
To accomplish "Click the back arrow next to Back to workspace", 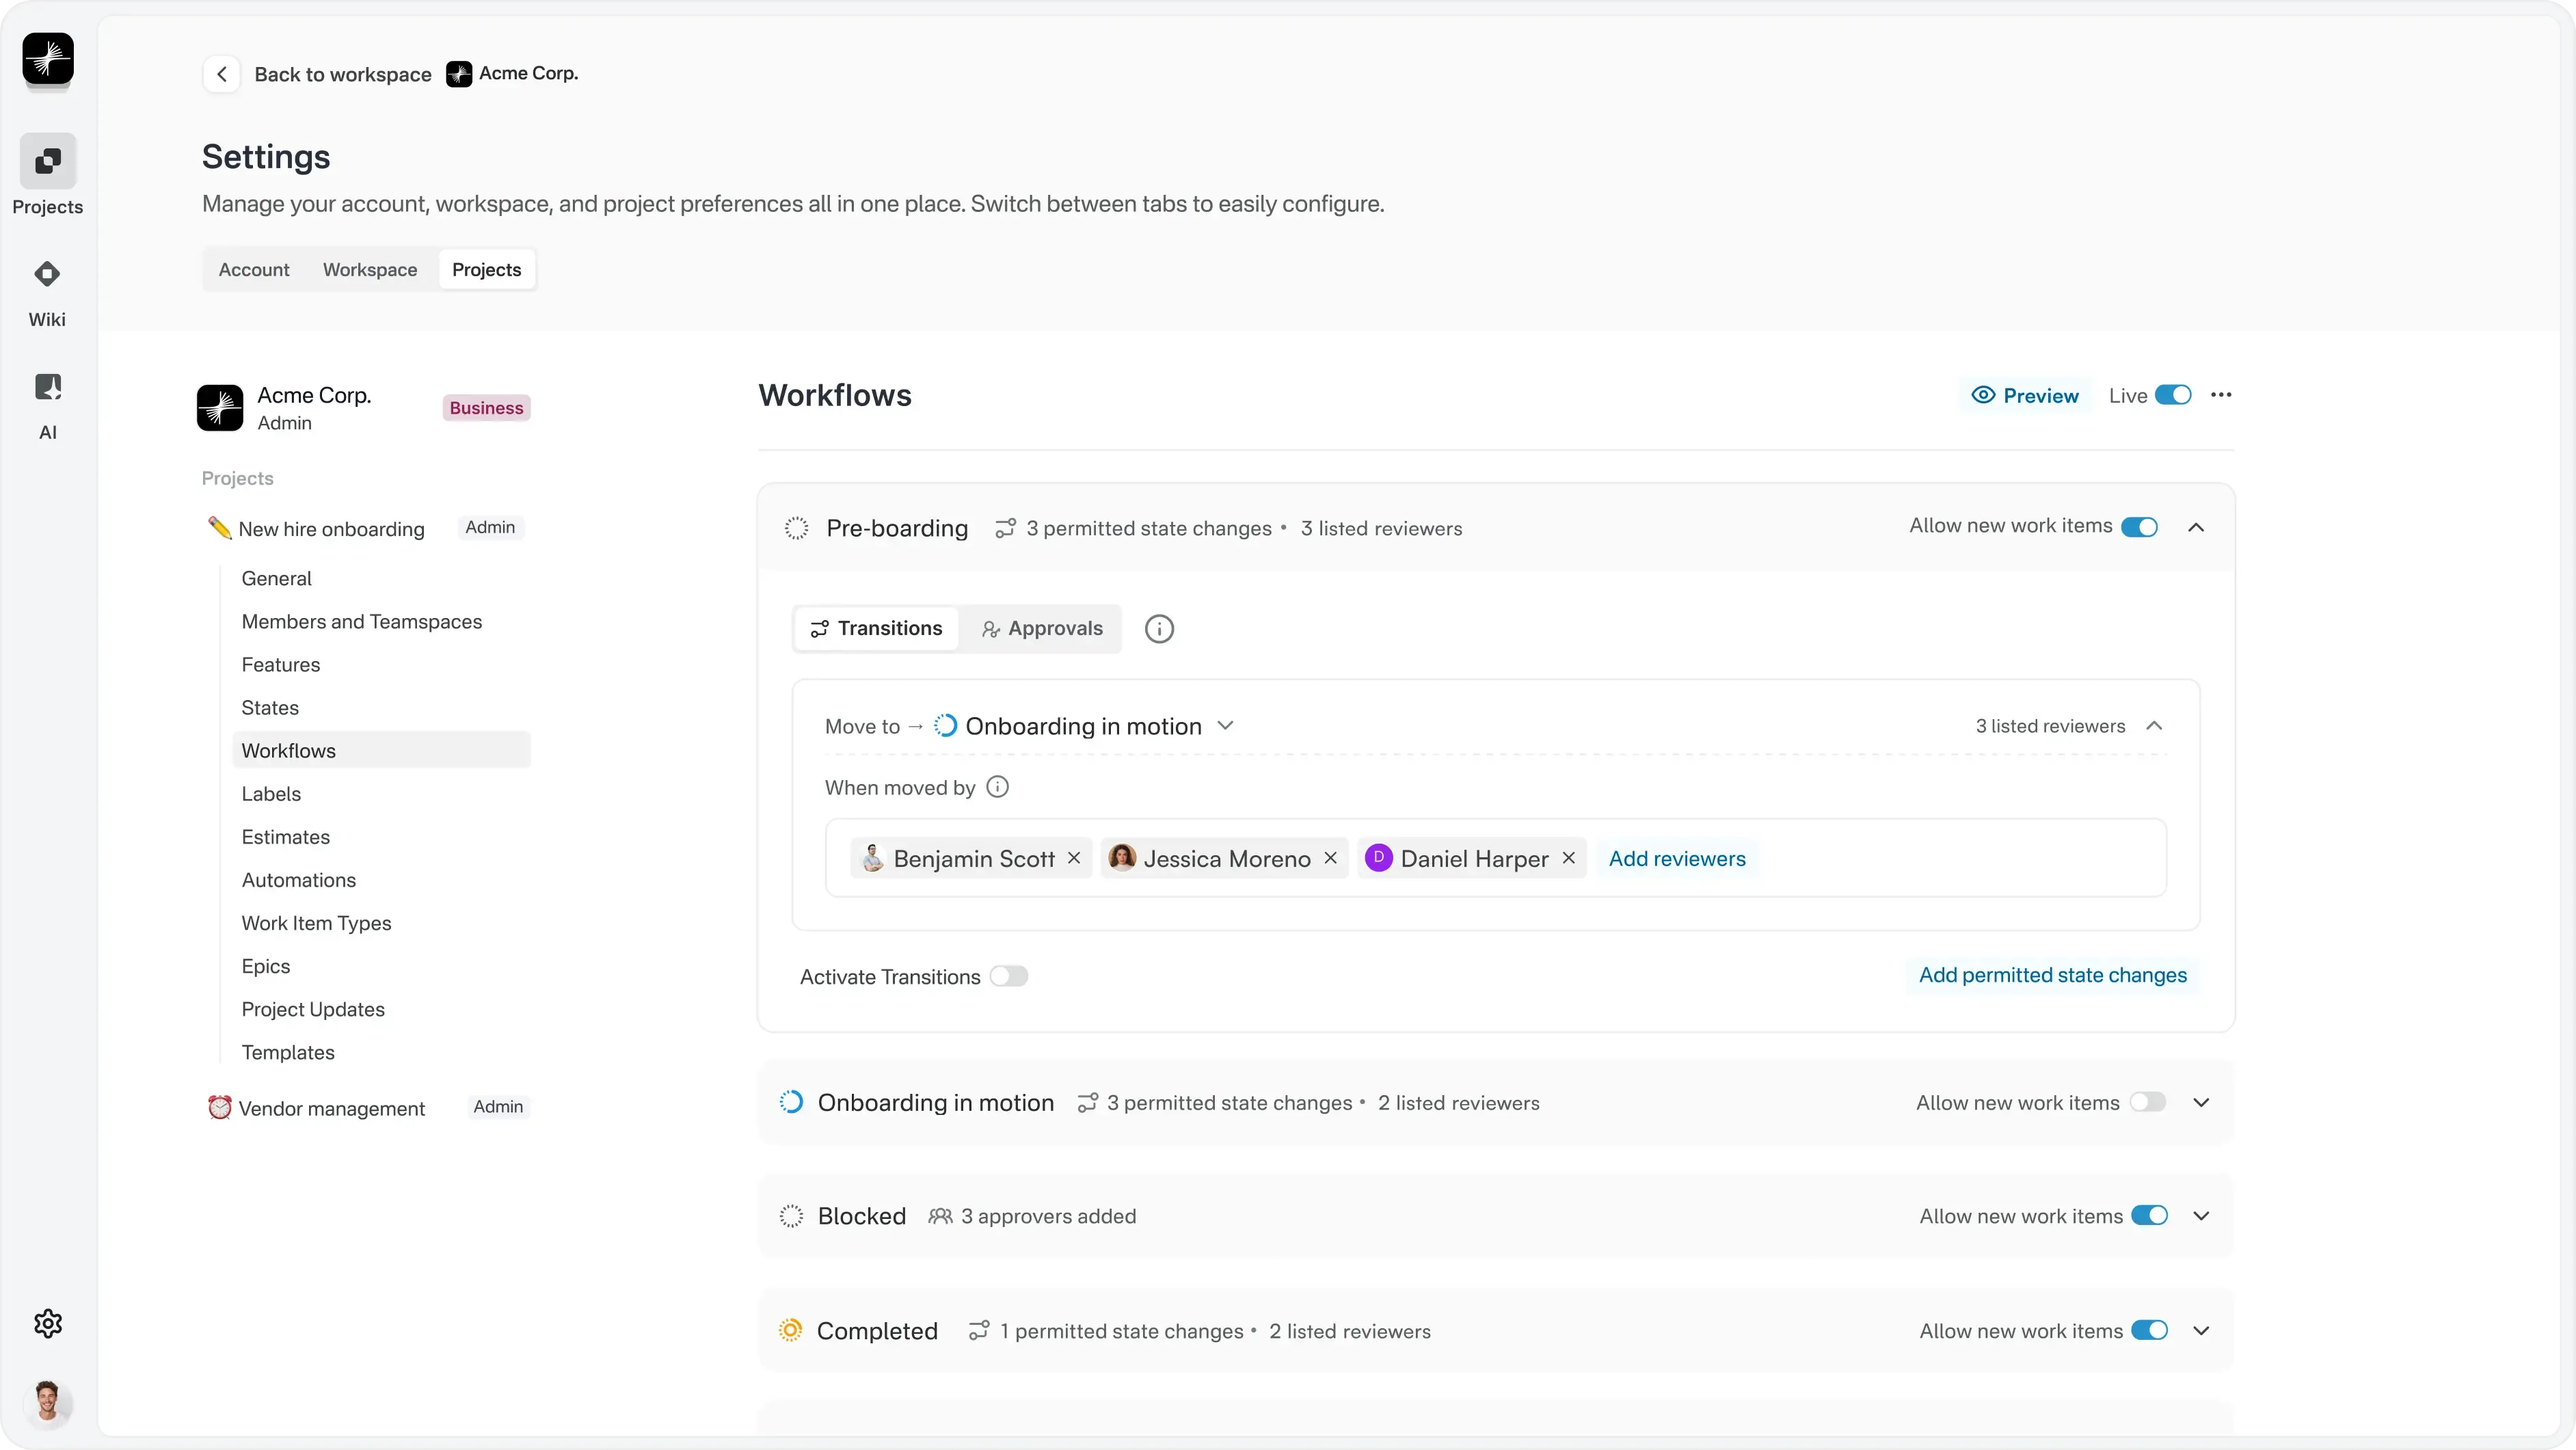I will point(221,73).
